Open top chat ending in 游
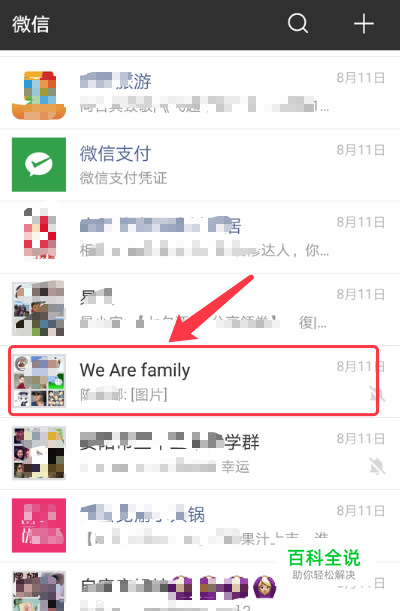The width and height of the screenshot is (400, 611). (200, 93)
